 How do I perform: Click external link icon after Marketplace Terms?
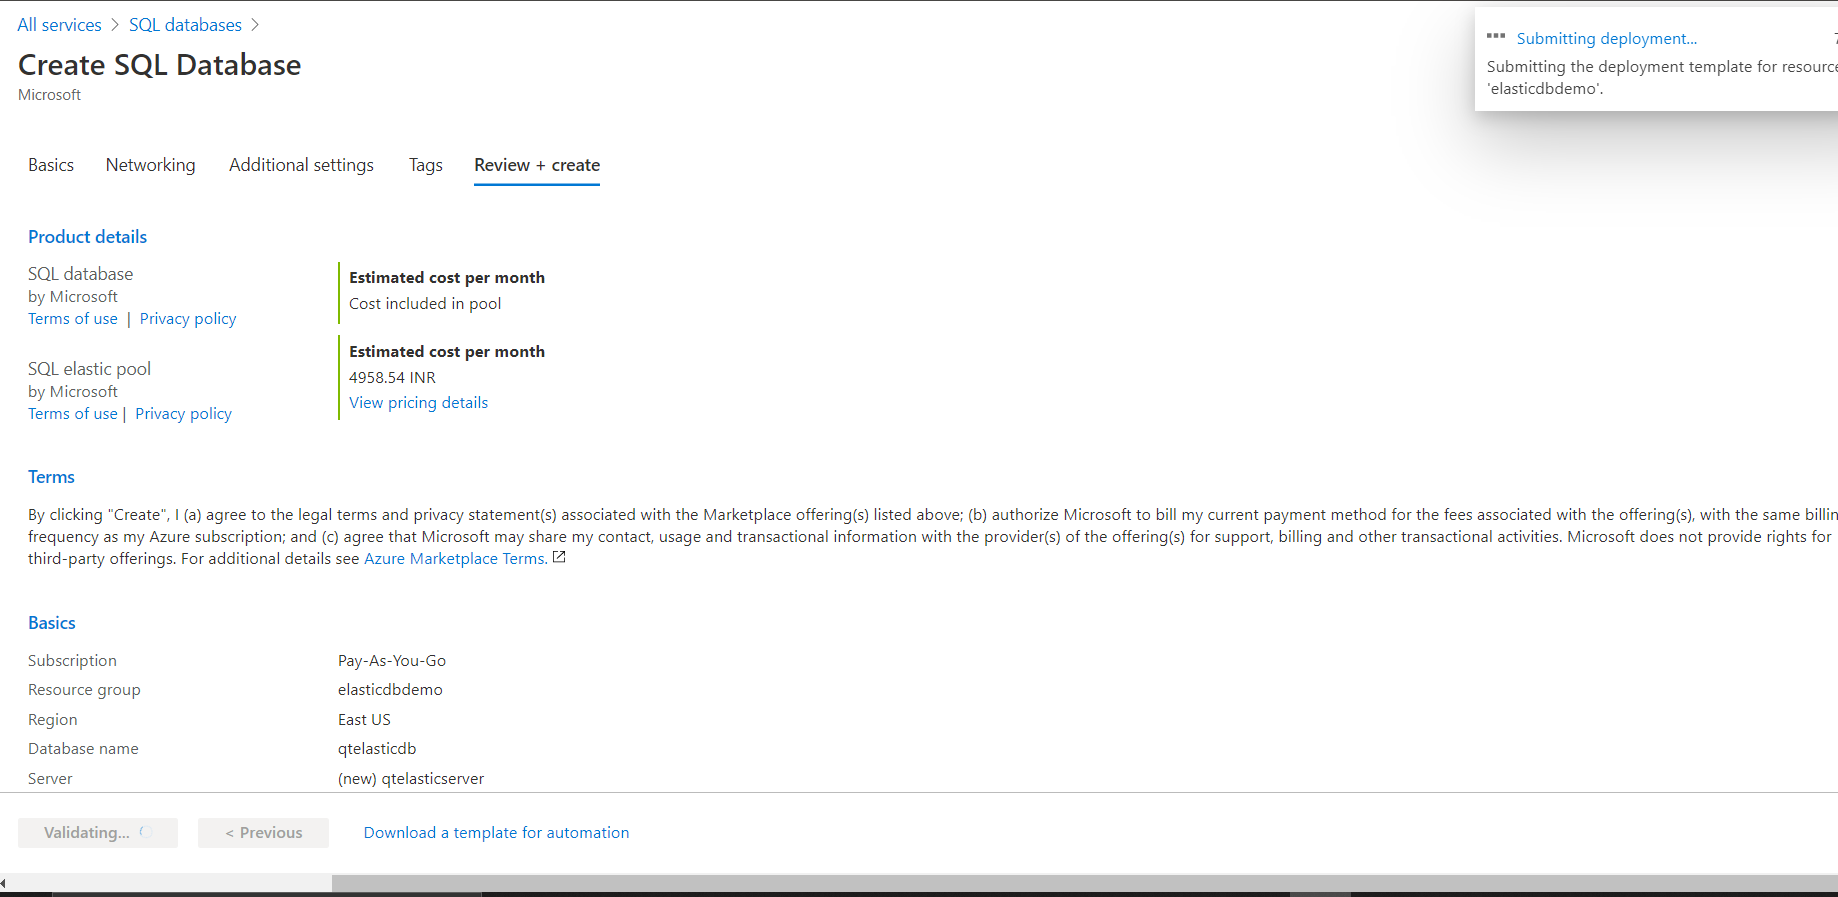[x=559, y=557]
